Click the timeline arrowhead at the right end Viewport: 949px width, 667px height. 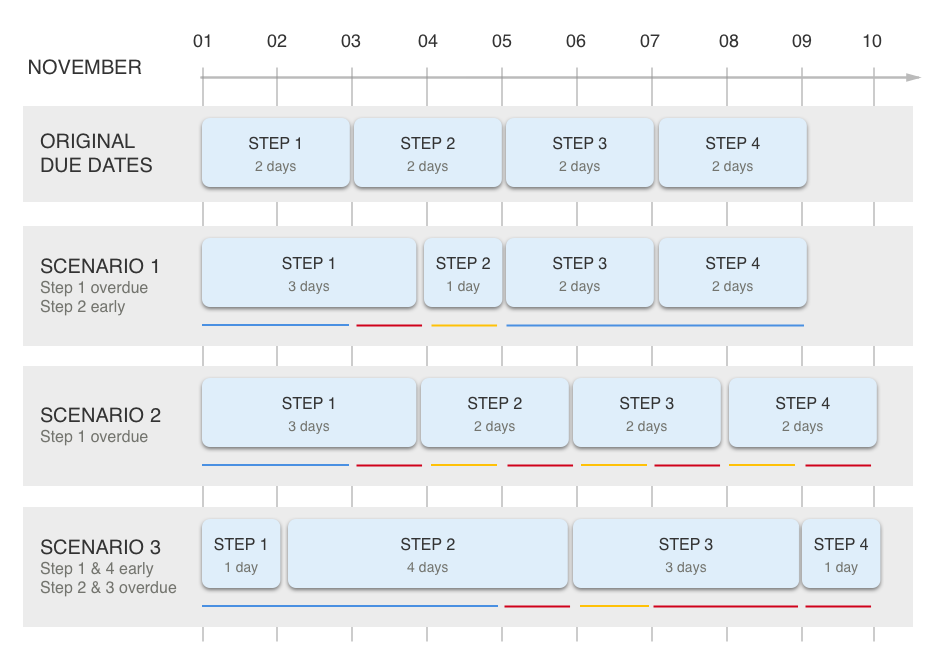(913, 77)
